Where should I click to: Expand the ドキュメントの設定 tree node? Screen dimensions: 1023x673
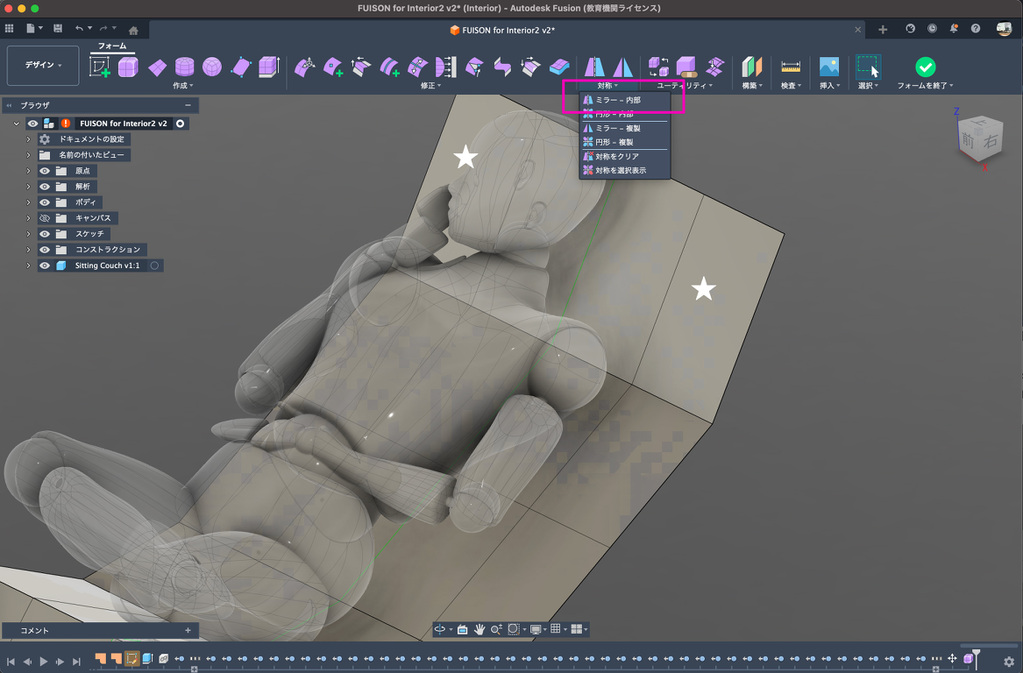(x=29, y=139)
